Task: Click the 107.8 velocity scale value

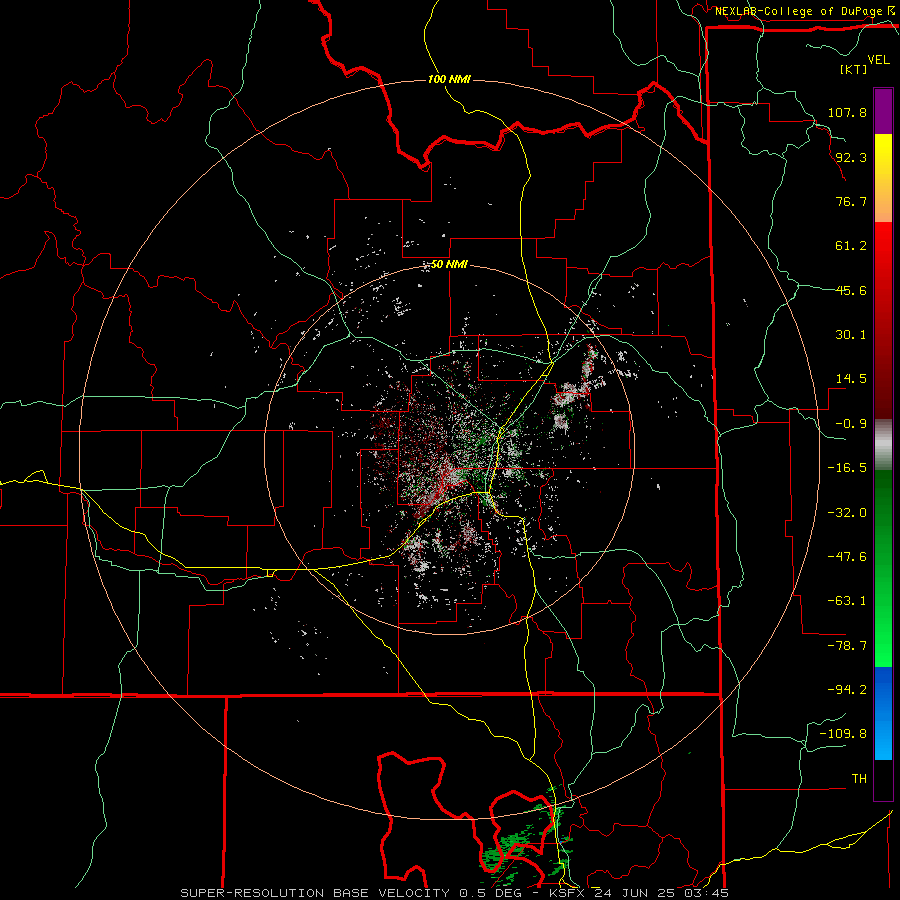Action: [847, 112]
